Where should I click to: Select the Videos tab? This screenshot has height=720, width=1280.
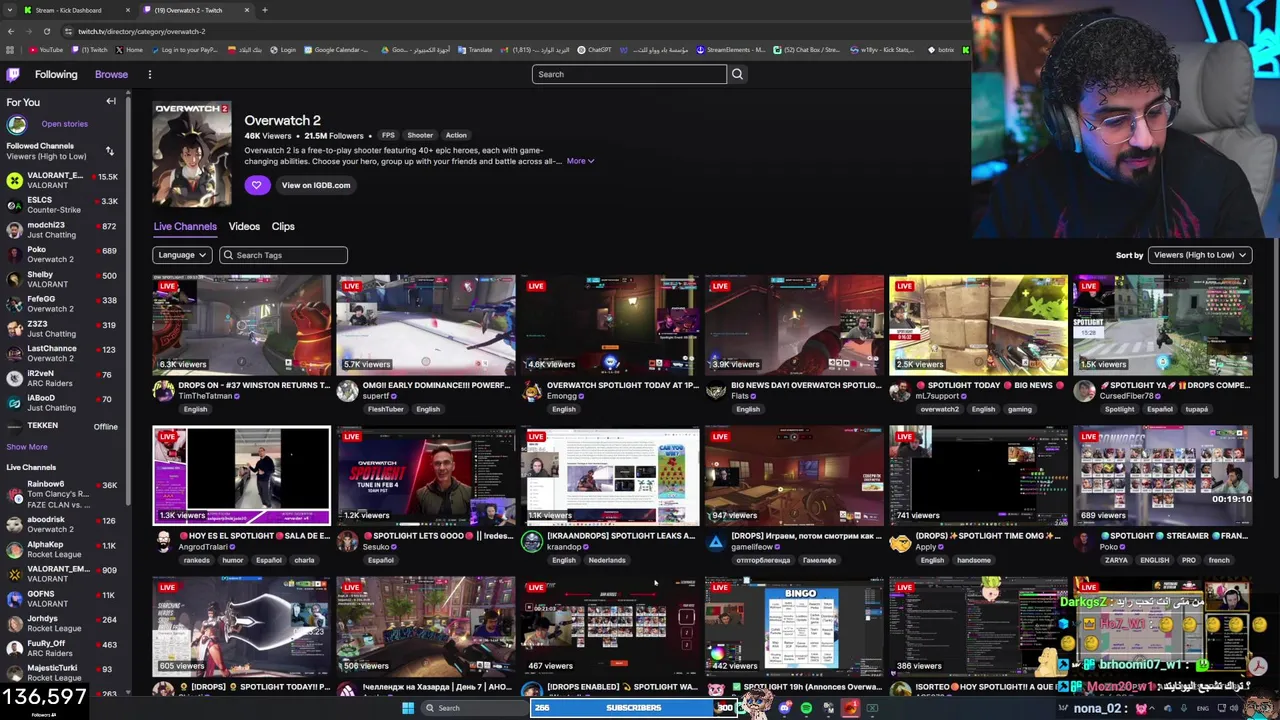[244, 227]
